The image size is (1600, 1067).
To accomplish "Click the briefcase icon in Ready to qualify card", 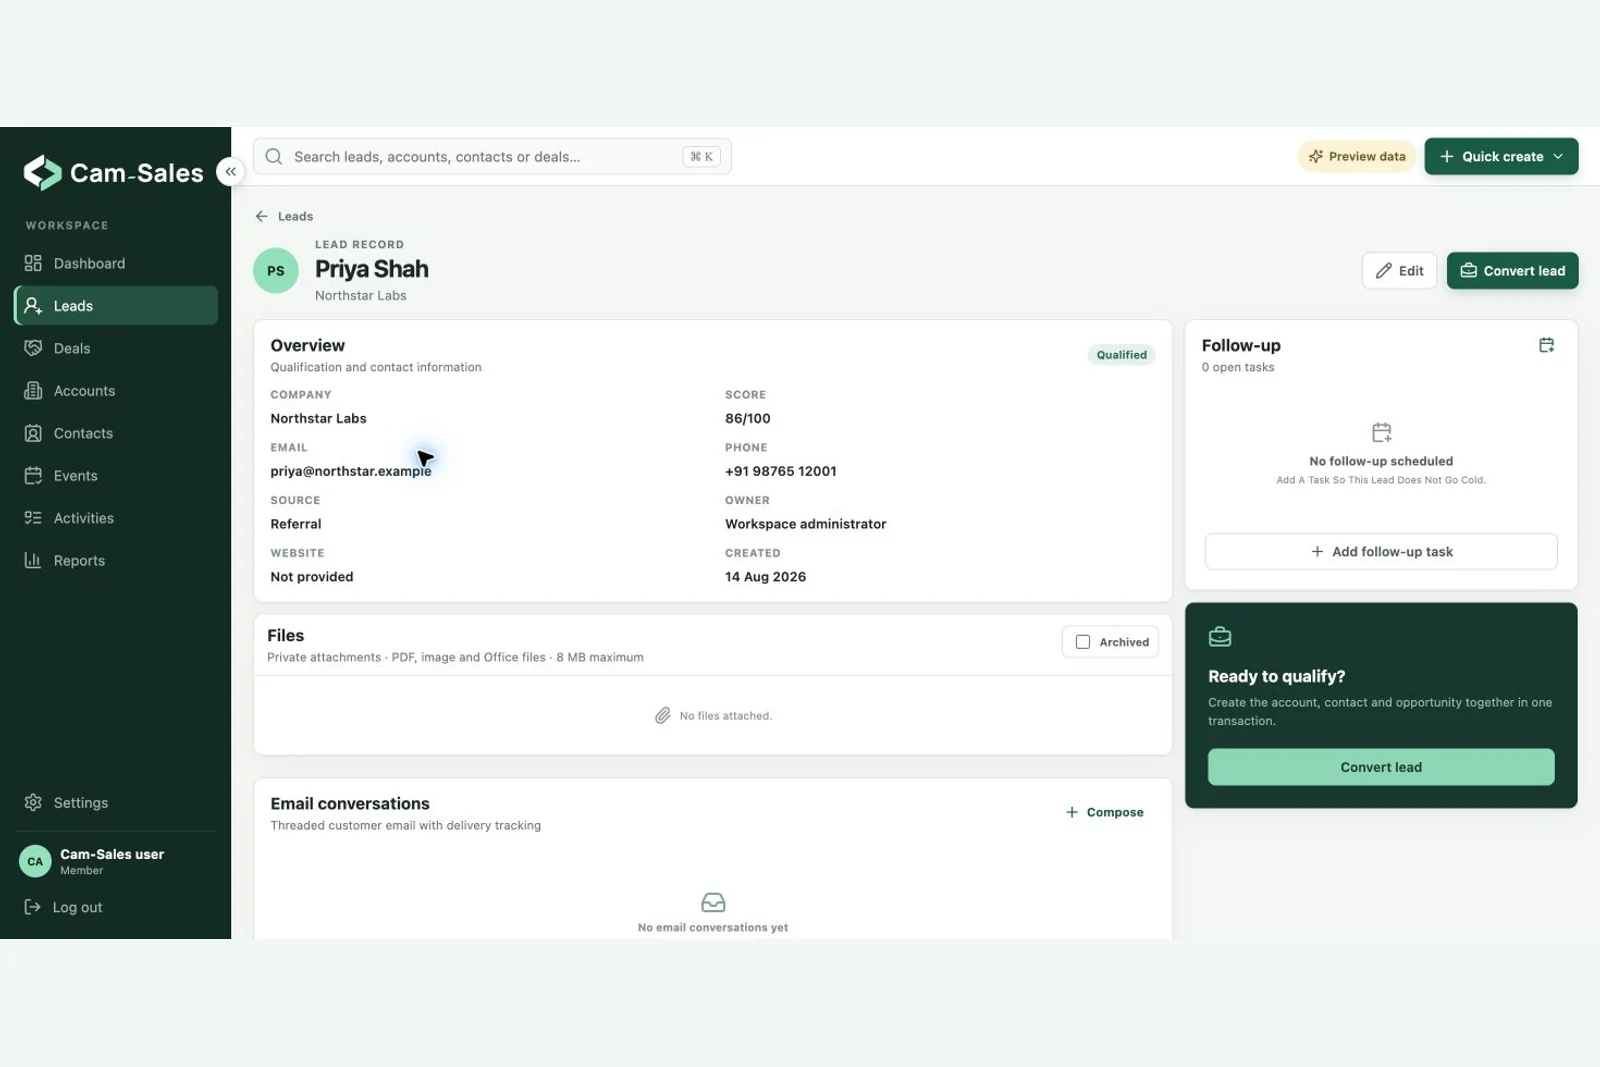I will click(x=1220, y=637).
